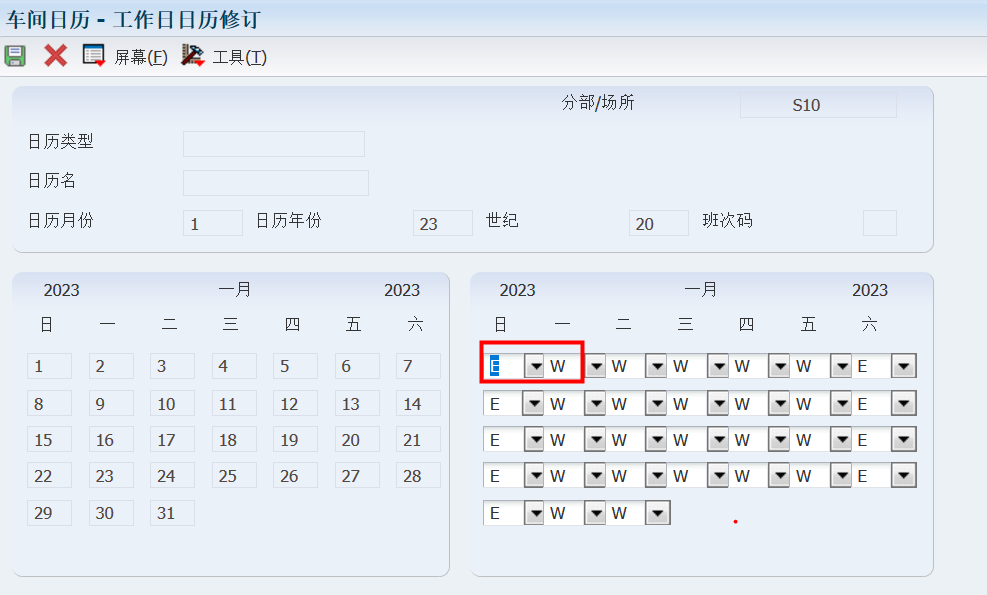Click the 日历名 input field
Image resolution: width=987 pixels, height=595 pixels.
pos(275,183)
